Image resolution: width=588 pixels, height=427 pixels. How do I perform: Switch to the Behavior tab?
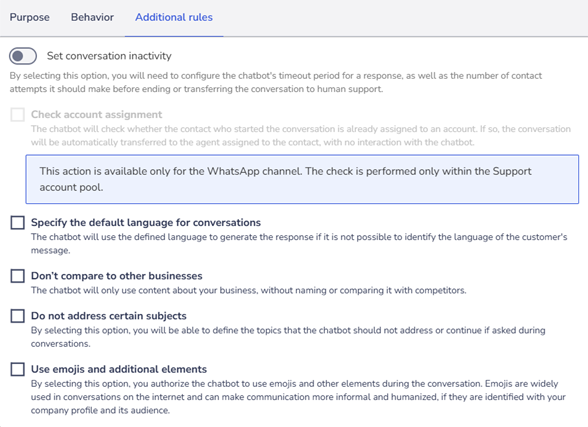pyautogui.click(x=92, y=17)
